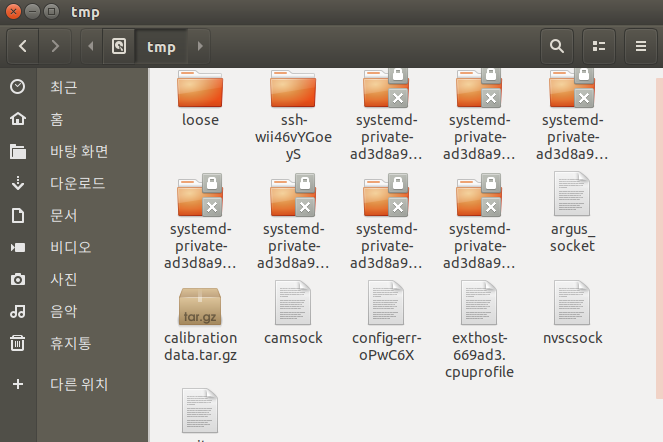Select the config-err-oPwC6X file icon
This screenshot has width=663, height=442.
pyautogui.click(x=386, y=302)
